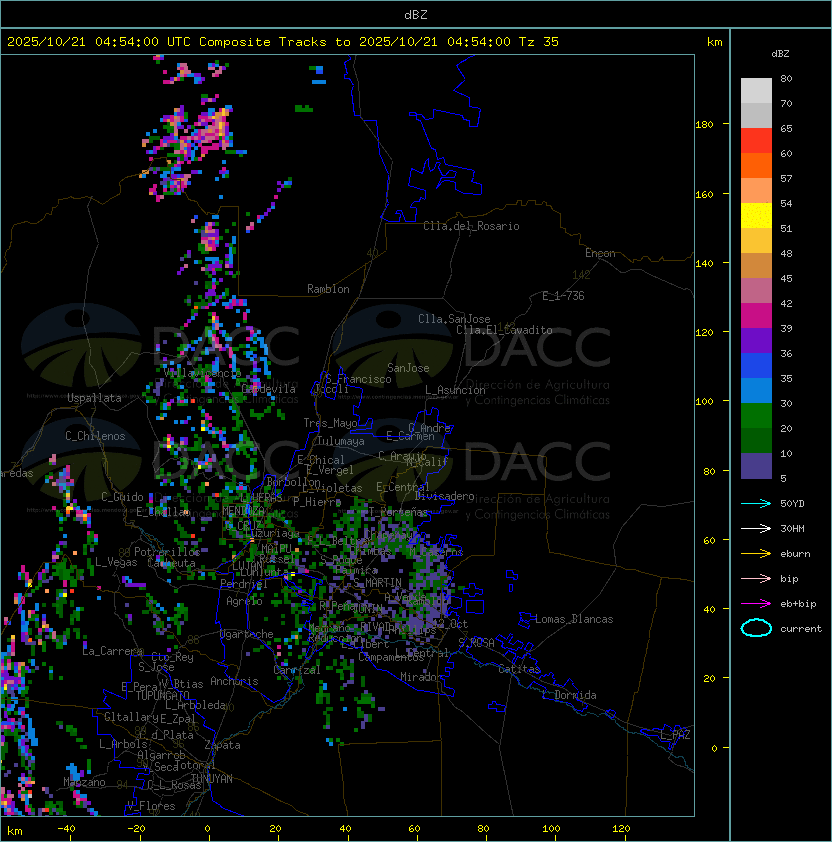
Task: Click the 'Manzano' map label
Action: coord(84,782)
